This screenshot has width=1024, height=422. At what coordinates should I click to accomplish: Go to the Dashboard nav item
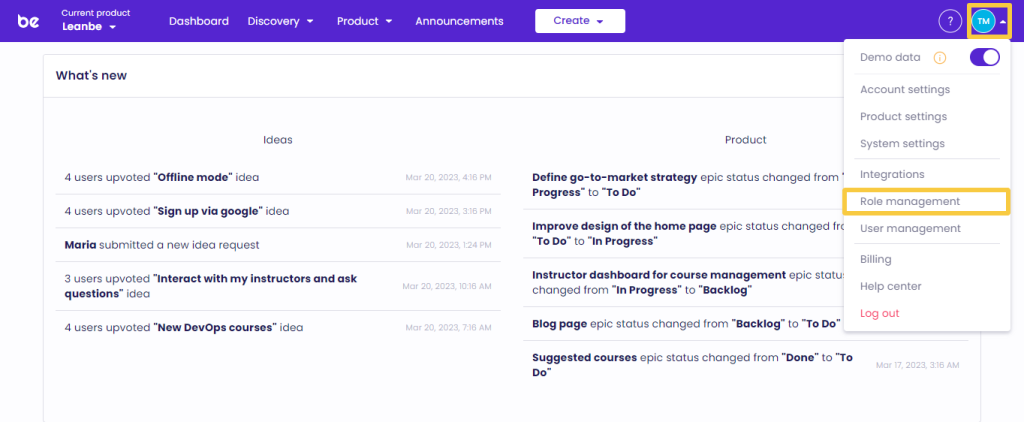coord(198,21)
